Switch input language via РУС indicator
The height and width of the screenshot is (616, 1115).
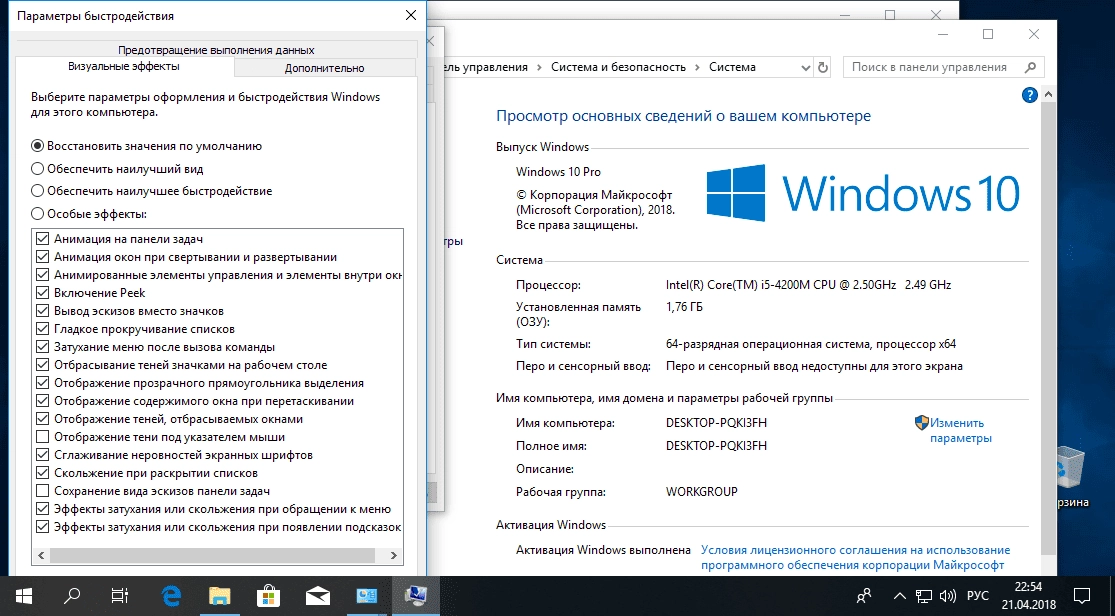point(978,596)
